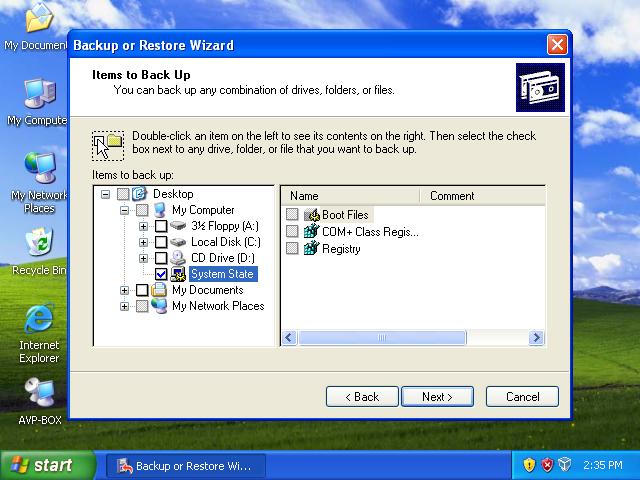Image resolution: width=640 pixels, height=480 pixels.
Task: Click the yellow security shield tray icon
Action: 529,464
